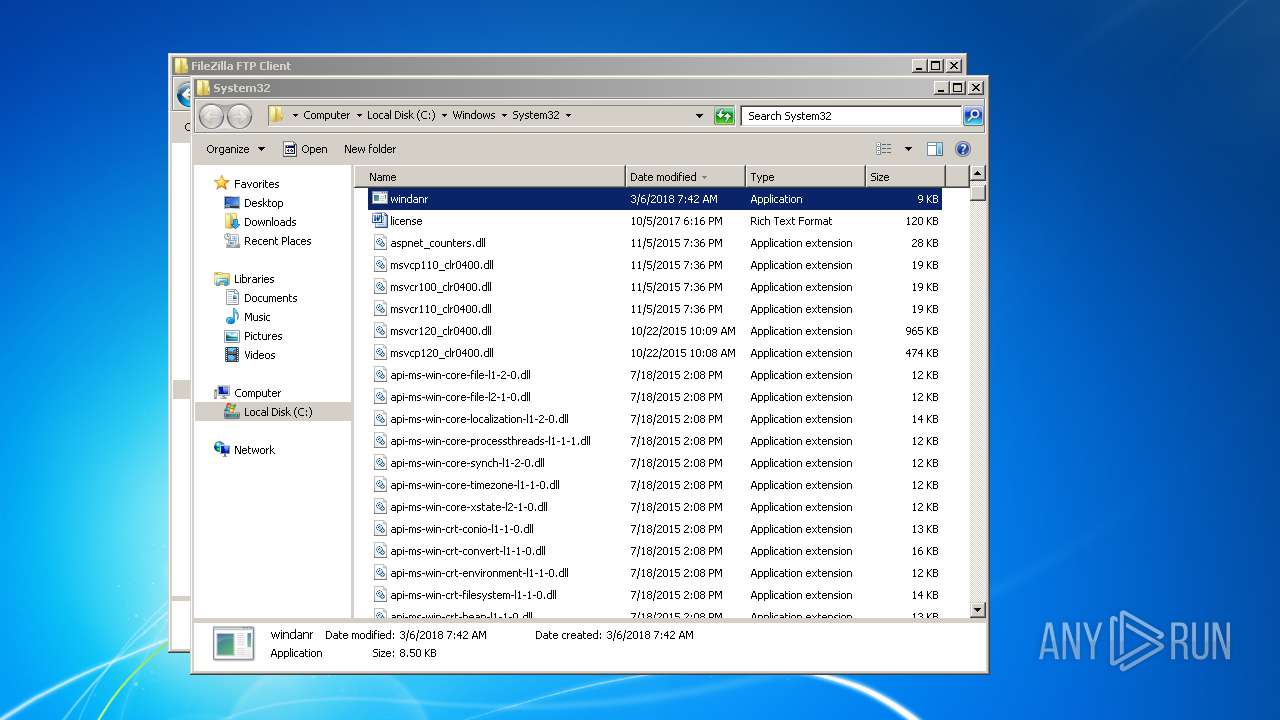Click the Open toolbar icon
This screenshot has height=720, width=1280.
click(290, 149)
